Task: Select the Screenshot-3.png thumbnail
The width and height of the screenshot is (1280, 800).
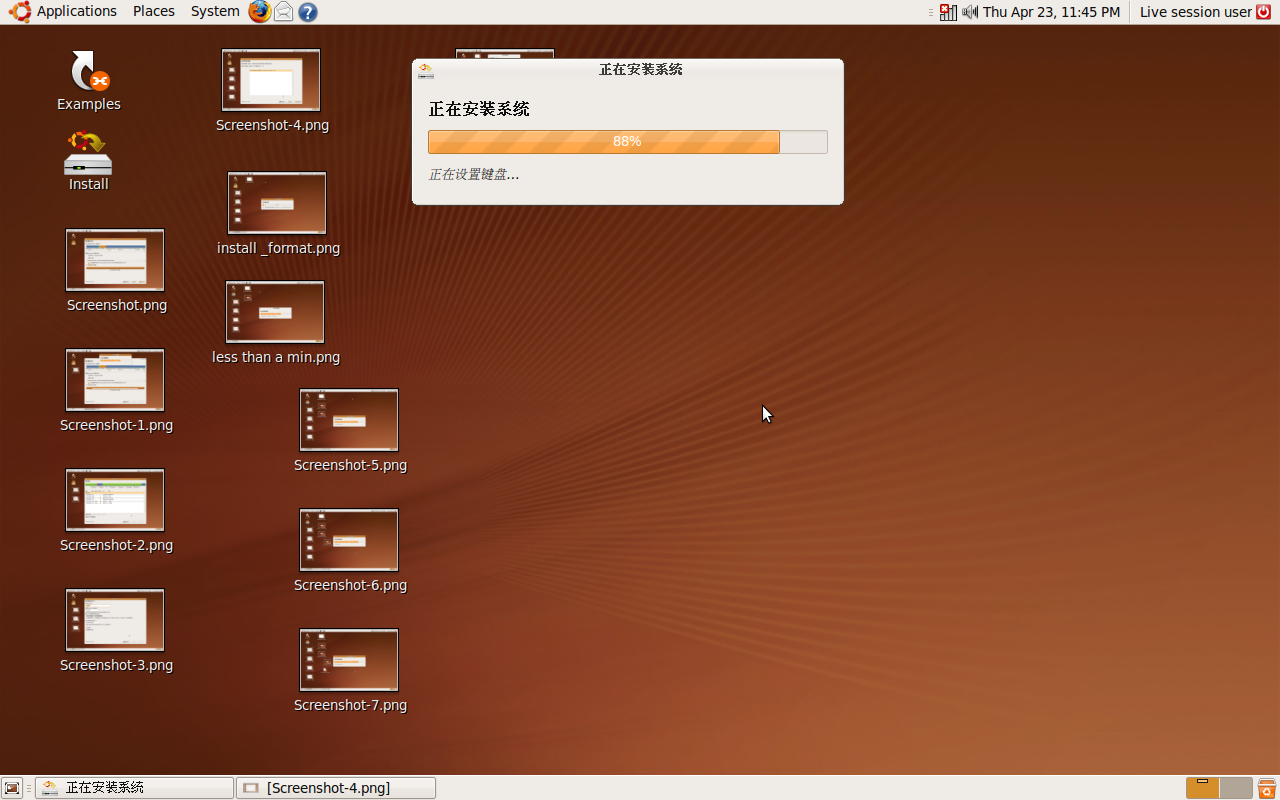Action: point(115,620)
